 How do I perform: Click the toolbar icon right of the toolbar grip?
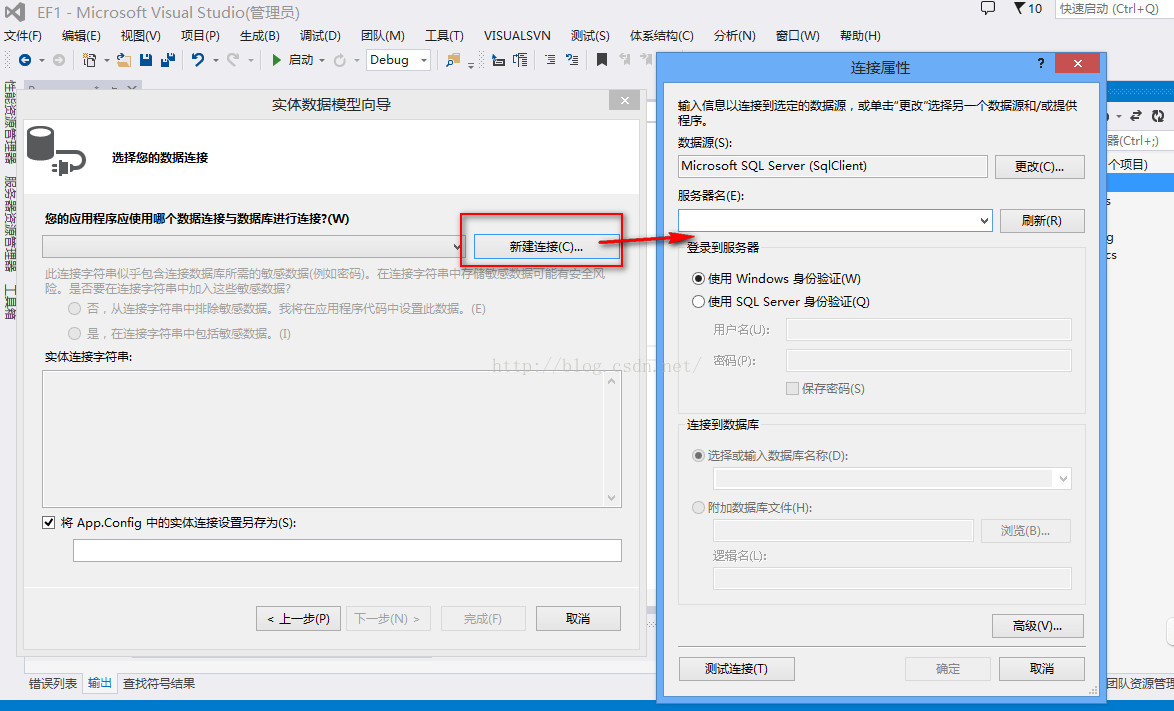pos(498,60)
